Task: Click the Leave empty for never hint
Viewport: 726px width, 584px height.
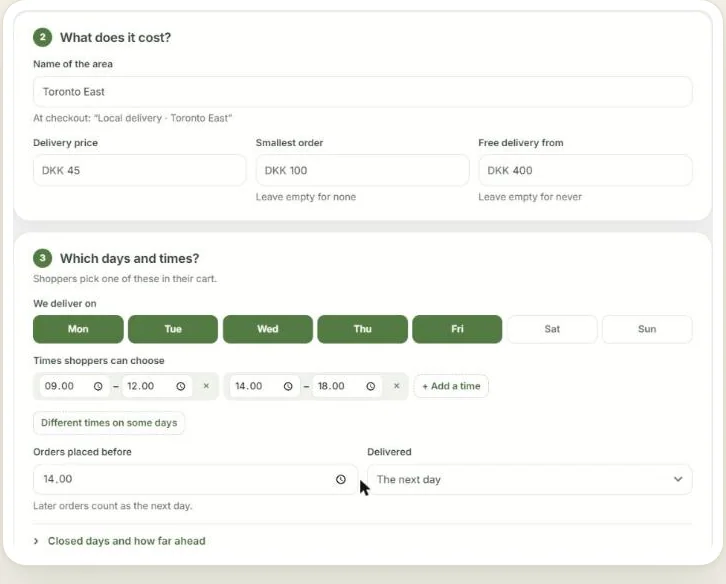Action: point(530,197)
